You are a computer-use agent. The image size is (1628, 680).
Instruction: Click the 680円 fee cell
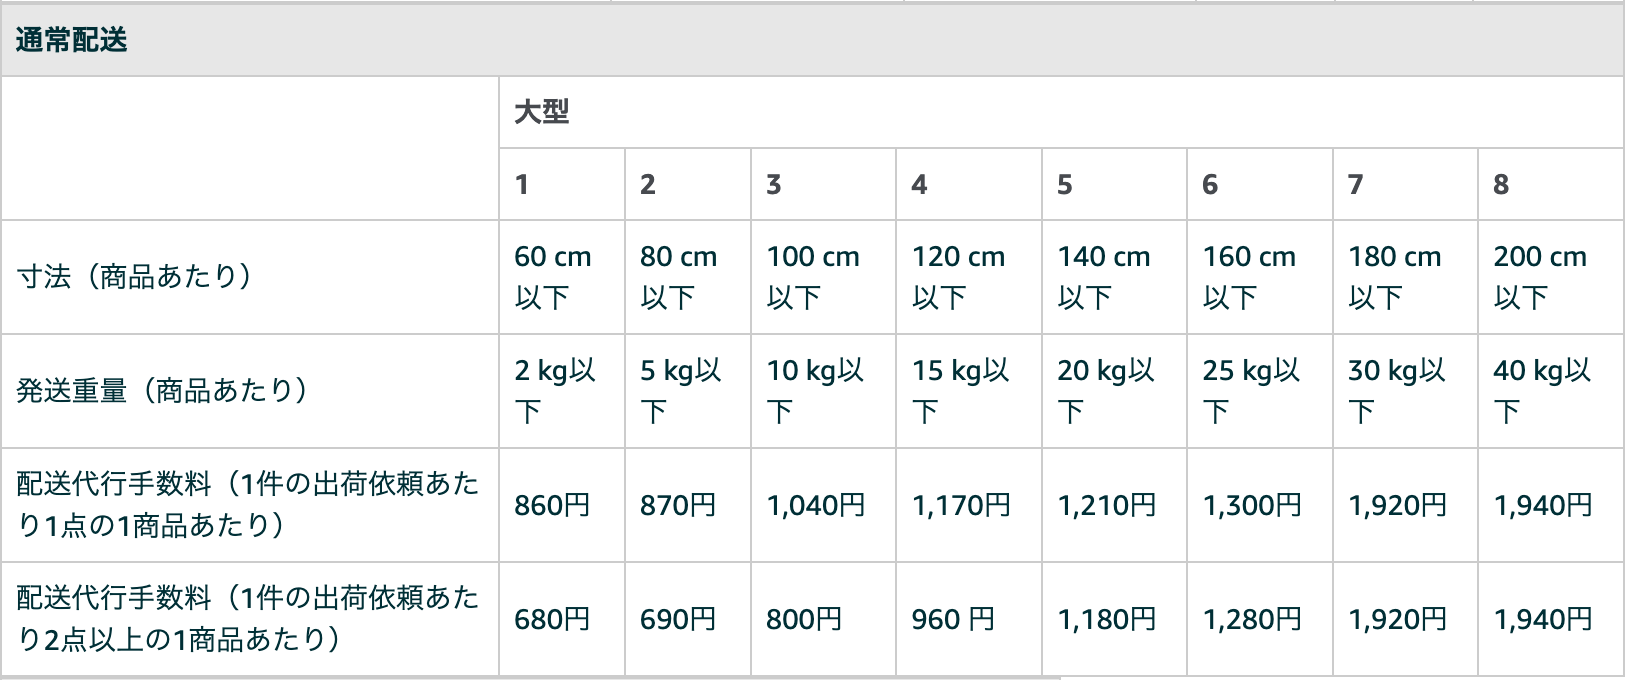(x=552, y=620)
